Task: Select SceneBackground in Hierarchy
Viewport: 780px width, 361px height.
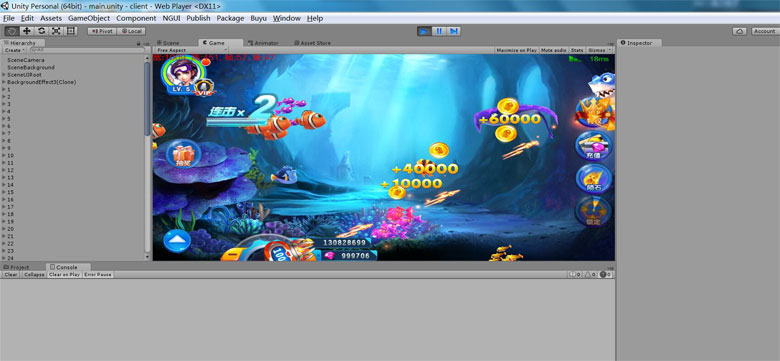Action: click(31, 67)
